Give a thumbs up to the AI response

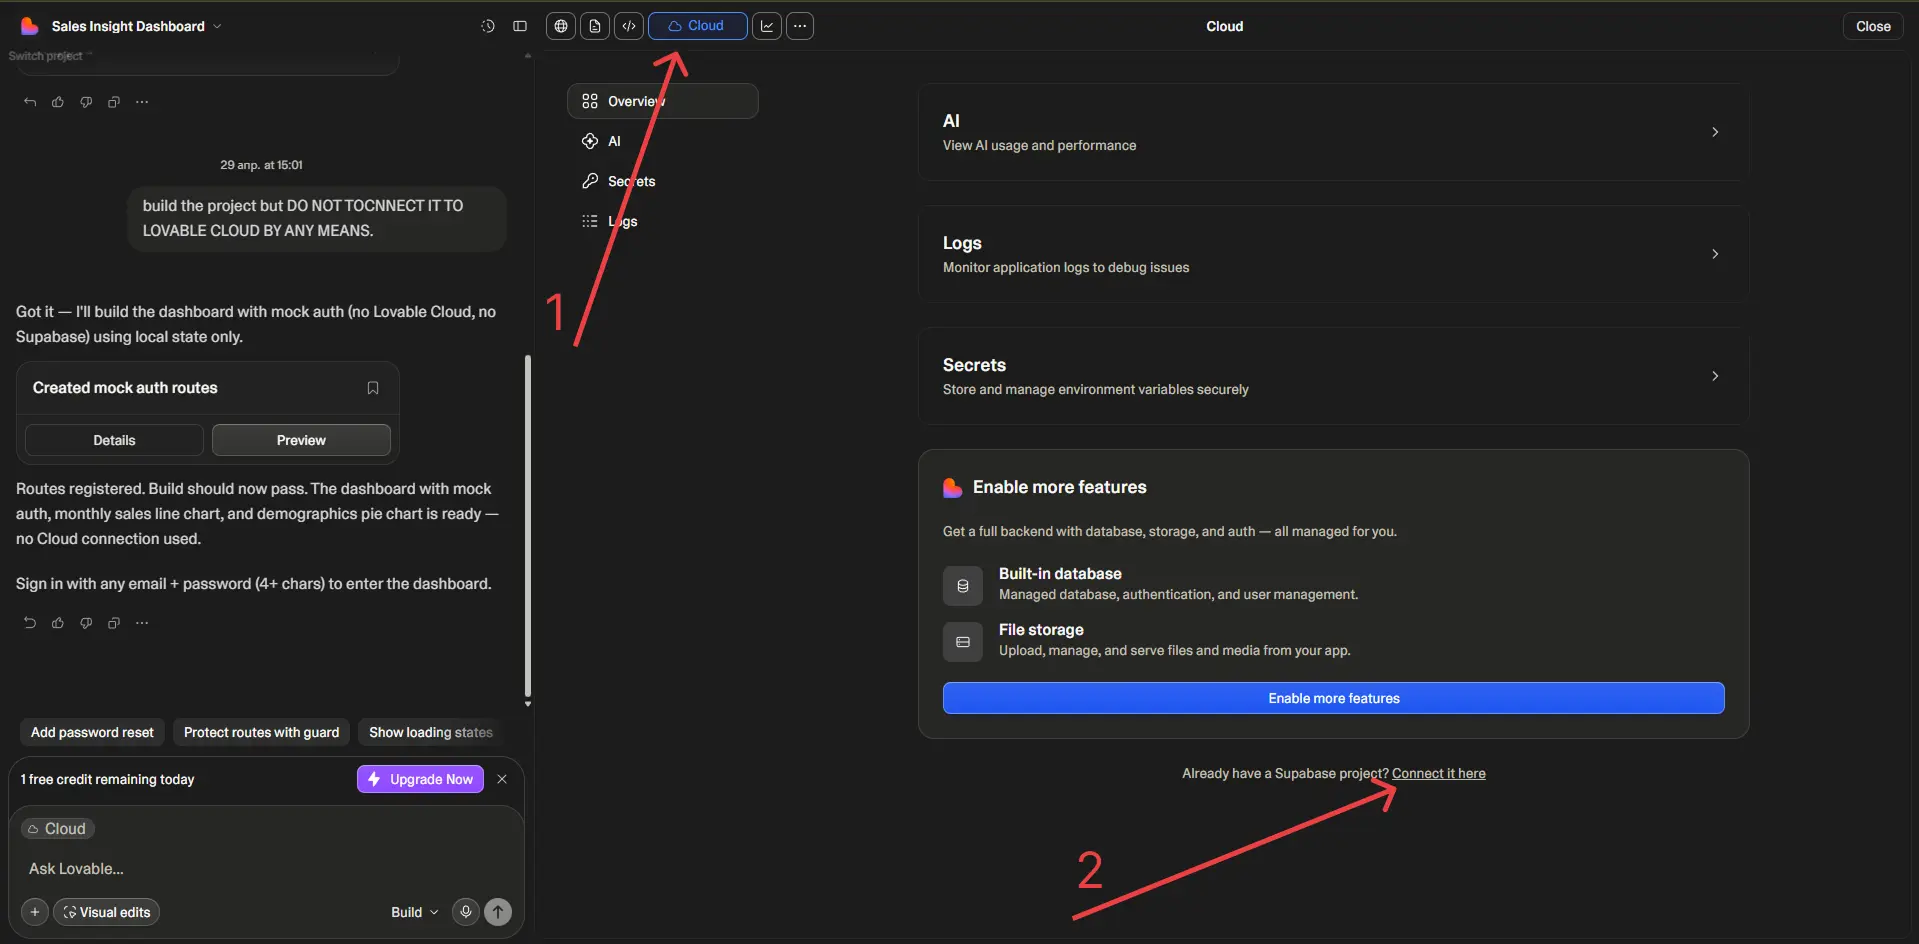57,622
